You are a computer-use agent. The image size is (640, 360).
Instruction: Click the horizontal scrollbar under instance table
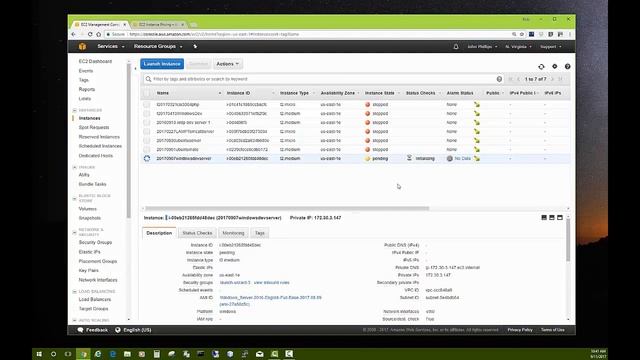coord(287,208)
